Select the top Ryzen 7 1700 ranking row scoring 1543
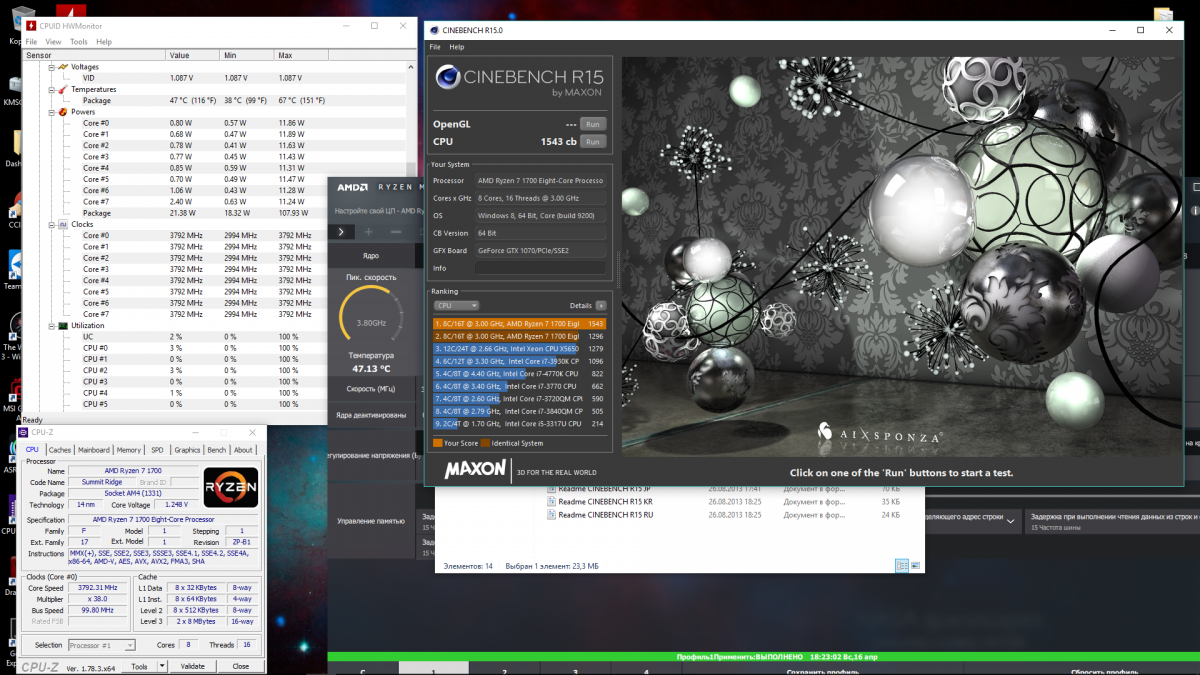This screenshot has width=1200, height=675. pyautogui.click(x=519, y=324)
